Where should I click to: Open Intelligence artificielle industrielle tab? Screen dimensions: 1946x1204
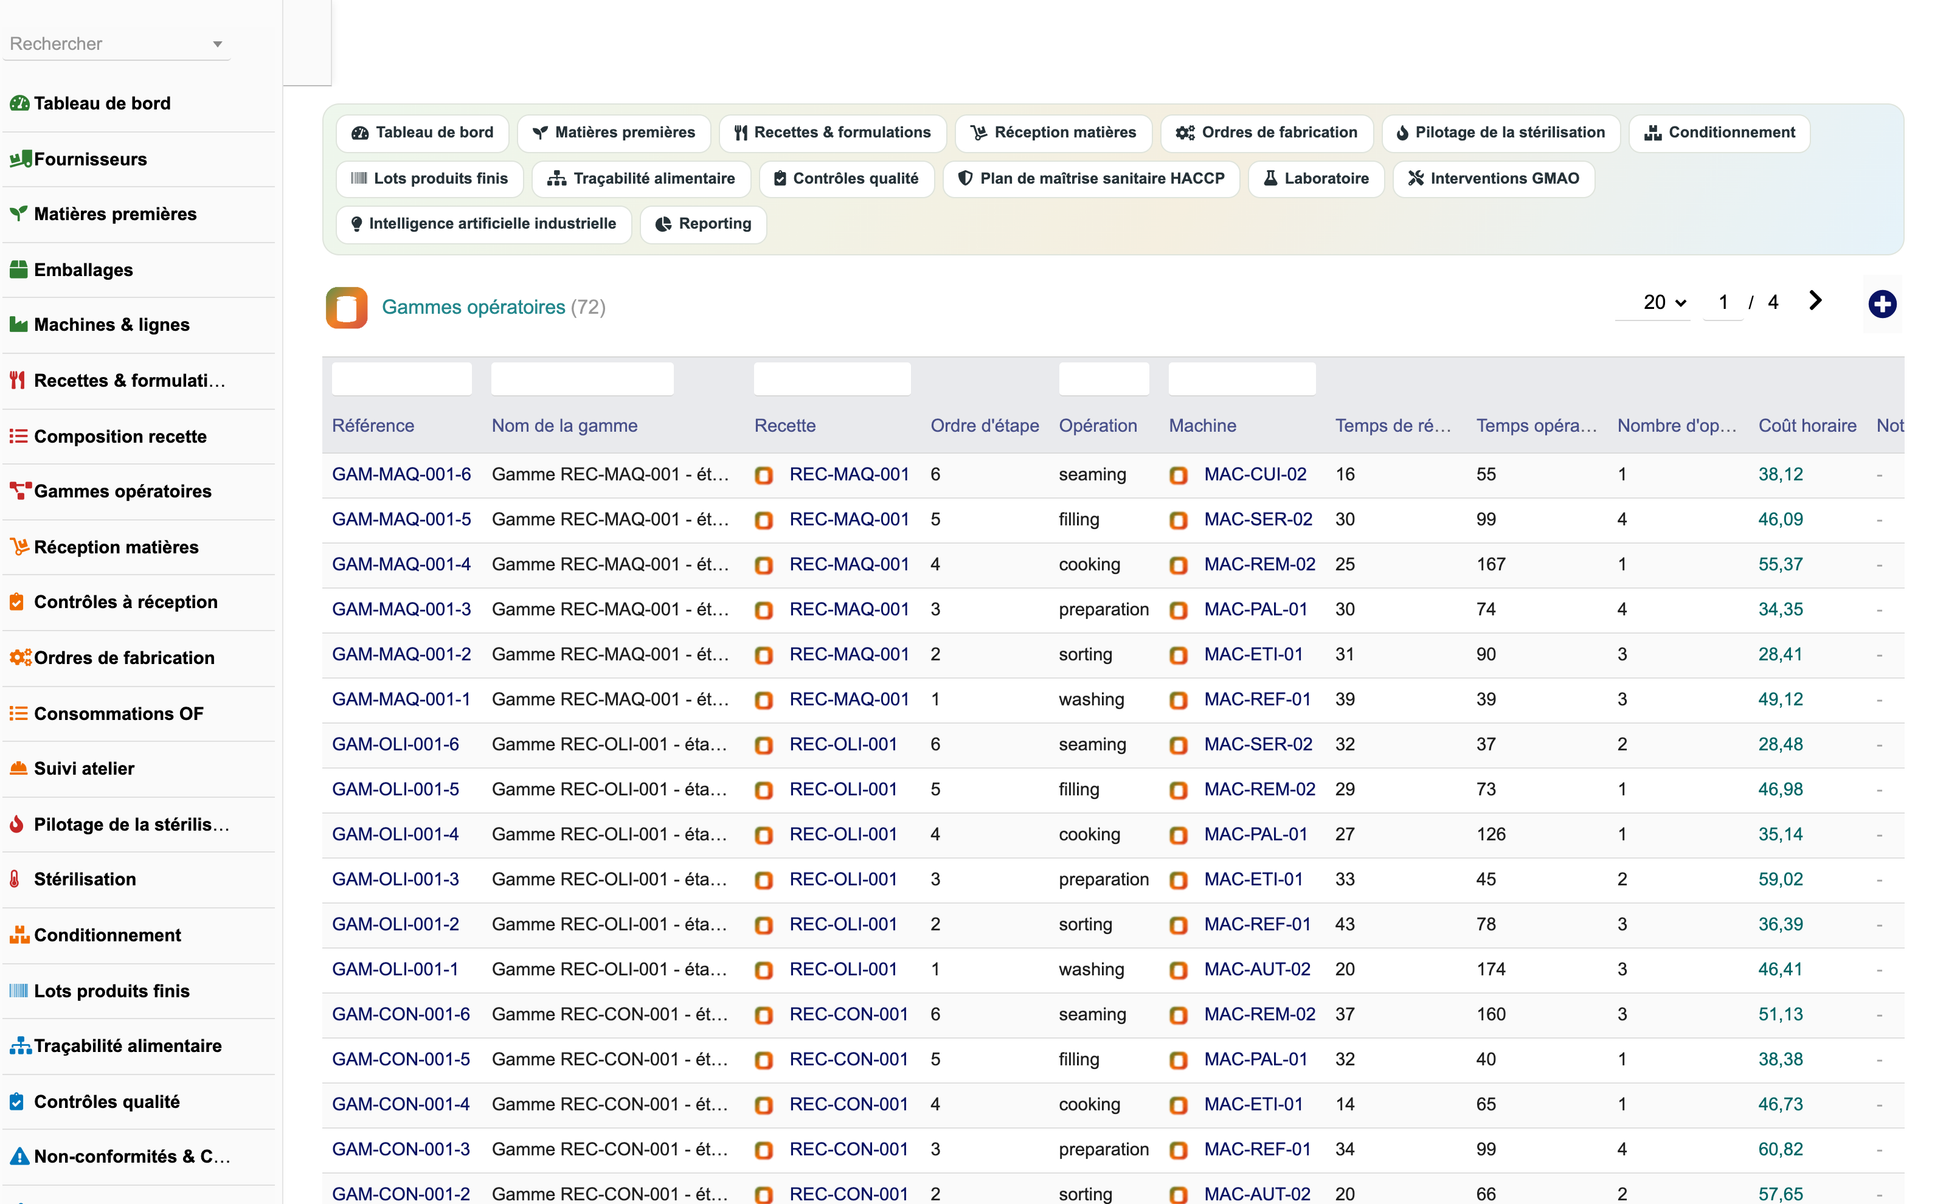[x=483, y=224]
